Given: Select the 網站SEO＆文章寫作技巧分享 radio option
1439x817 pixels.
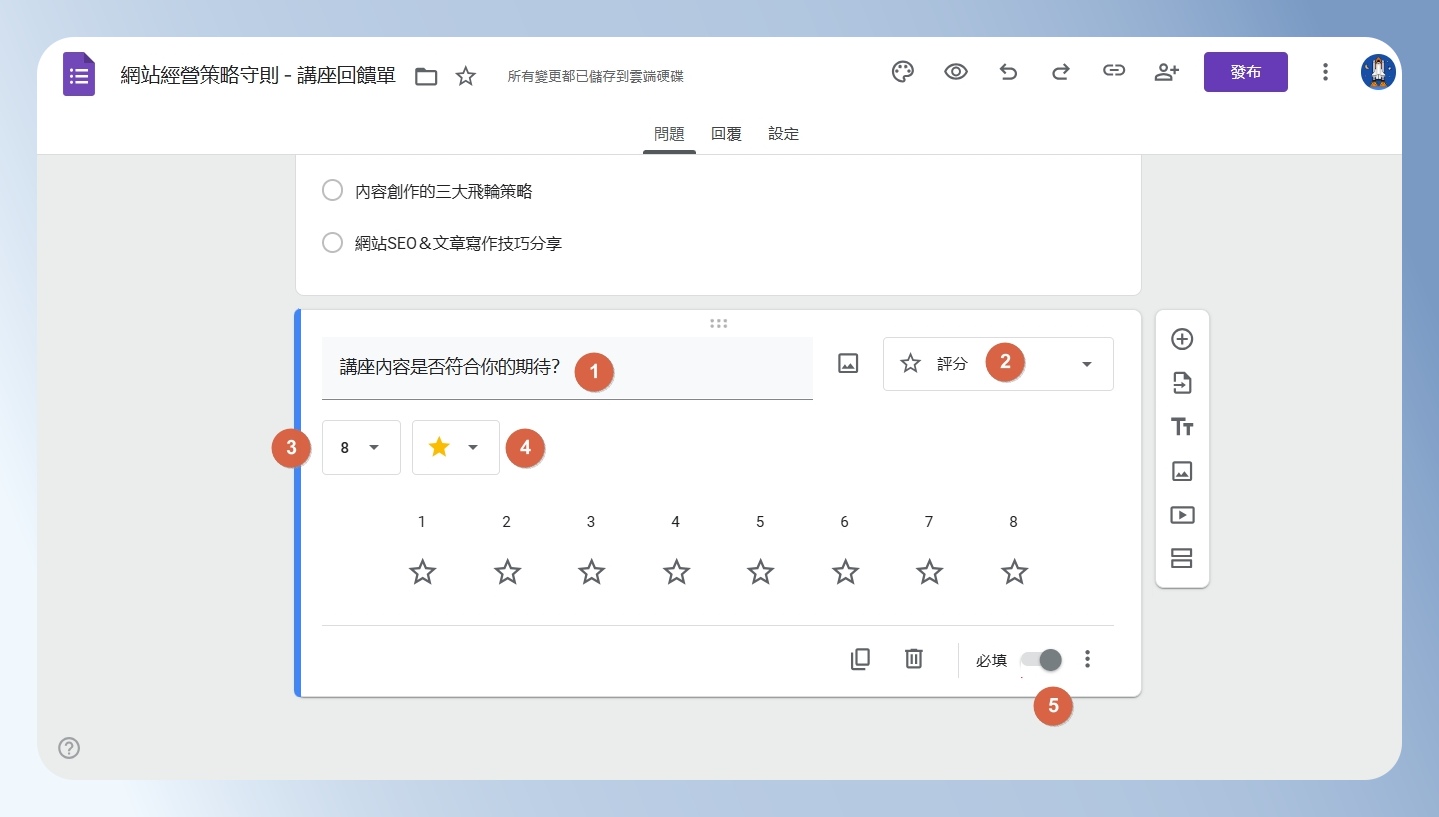Looking at the screenshot, I should click(333, 242).
